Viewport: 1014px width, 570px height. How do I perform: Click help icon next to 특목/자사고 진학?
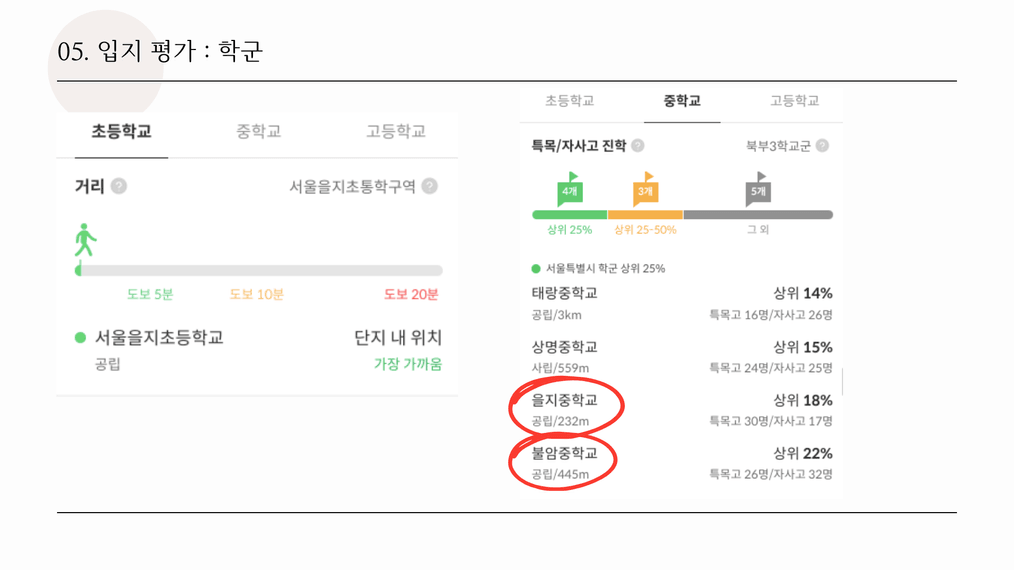point(638,146)
